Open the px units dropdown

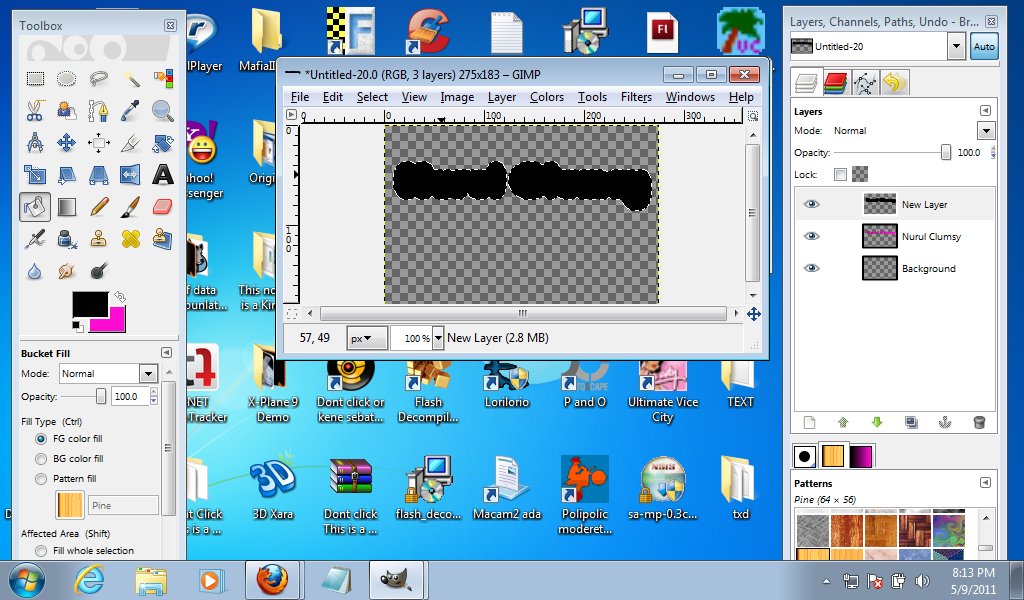[367, 338]
